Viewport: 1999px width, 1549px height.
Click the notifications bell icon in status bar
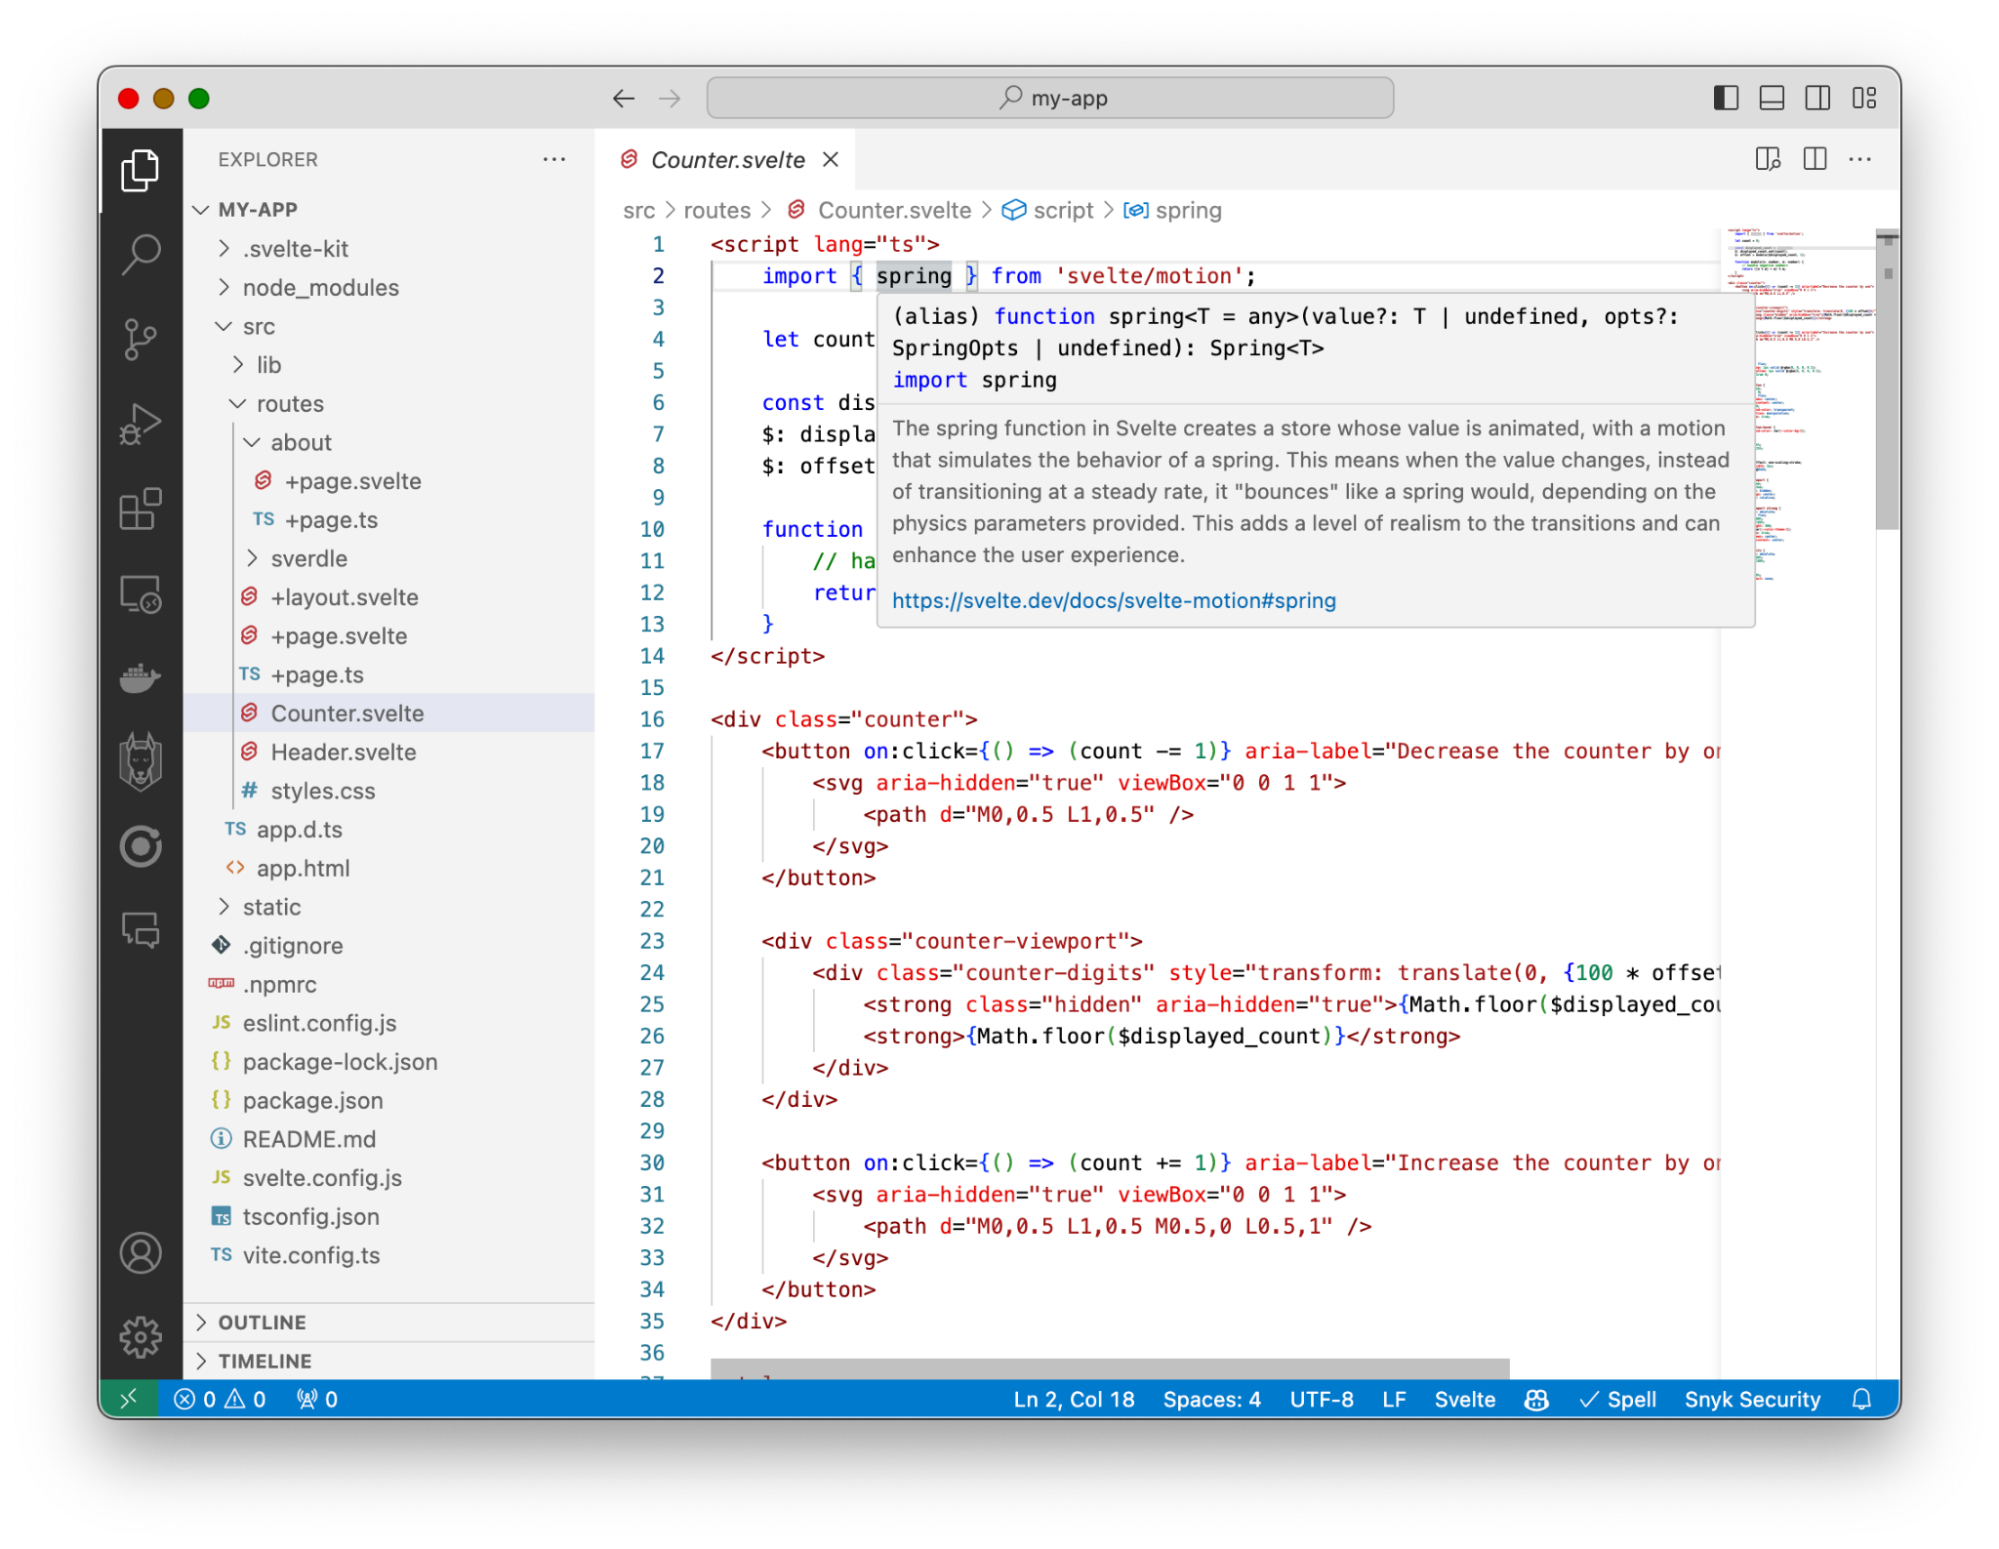pos(1863,1398)
